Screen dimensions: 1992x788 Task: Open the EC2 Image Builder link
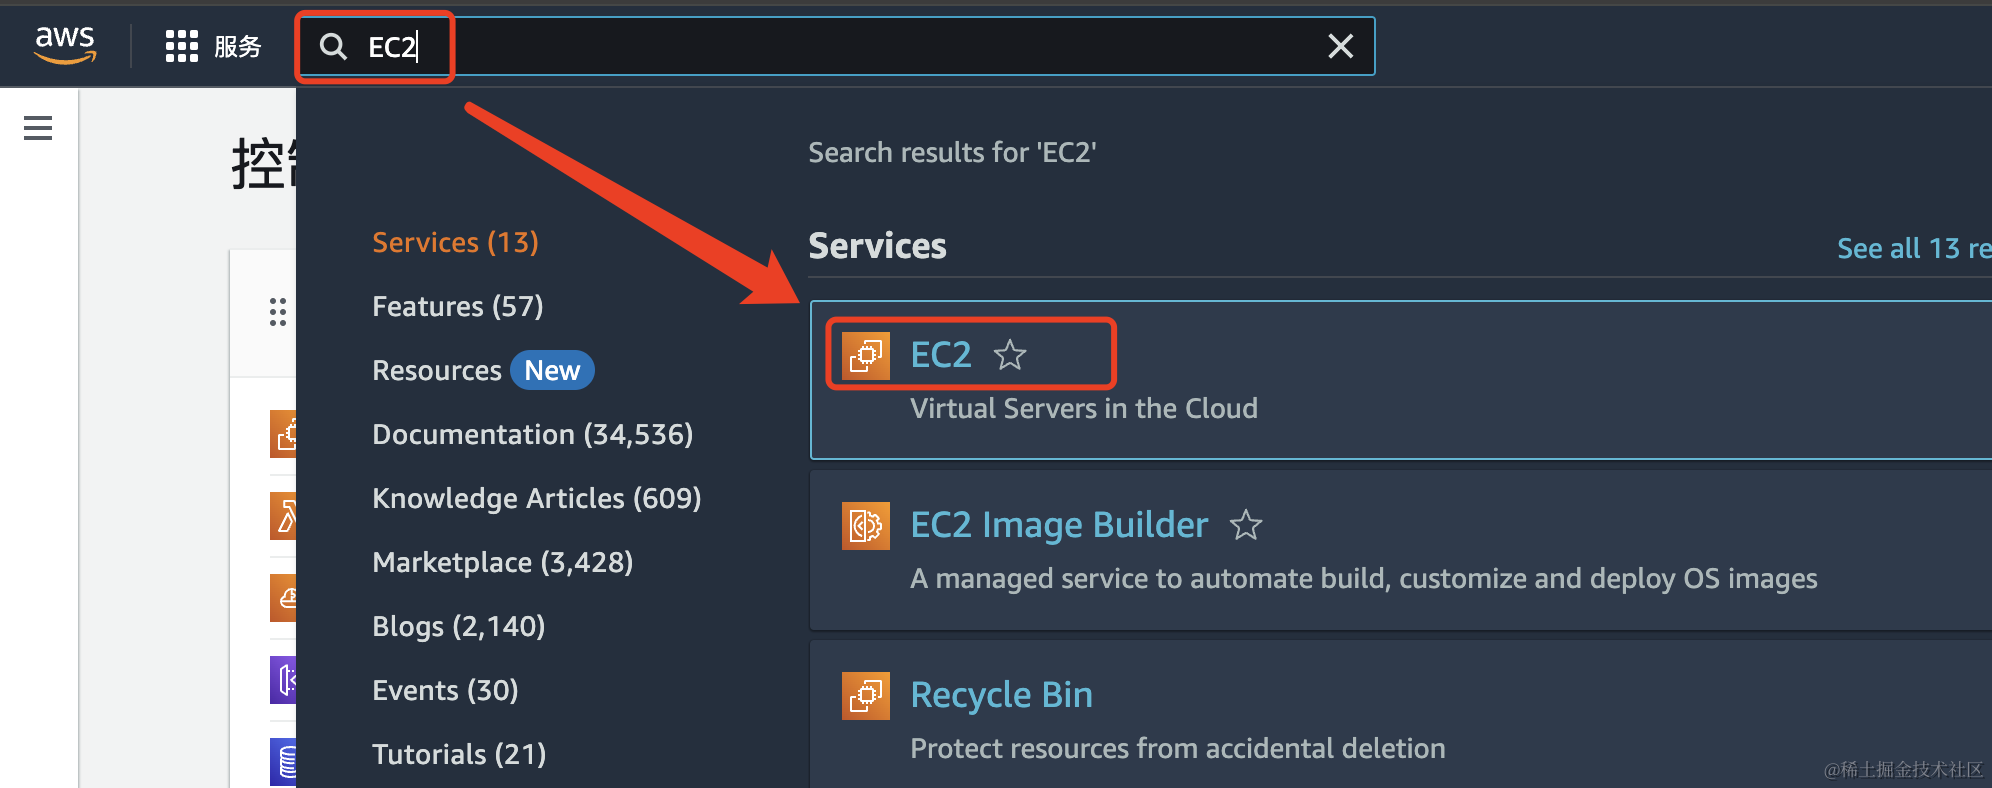point(1059,525)
